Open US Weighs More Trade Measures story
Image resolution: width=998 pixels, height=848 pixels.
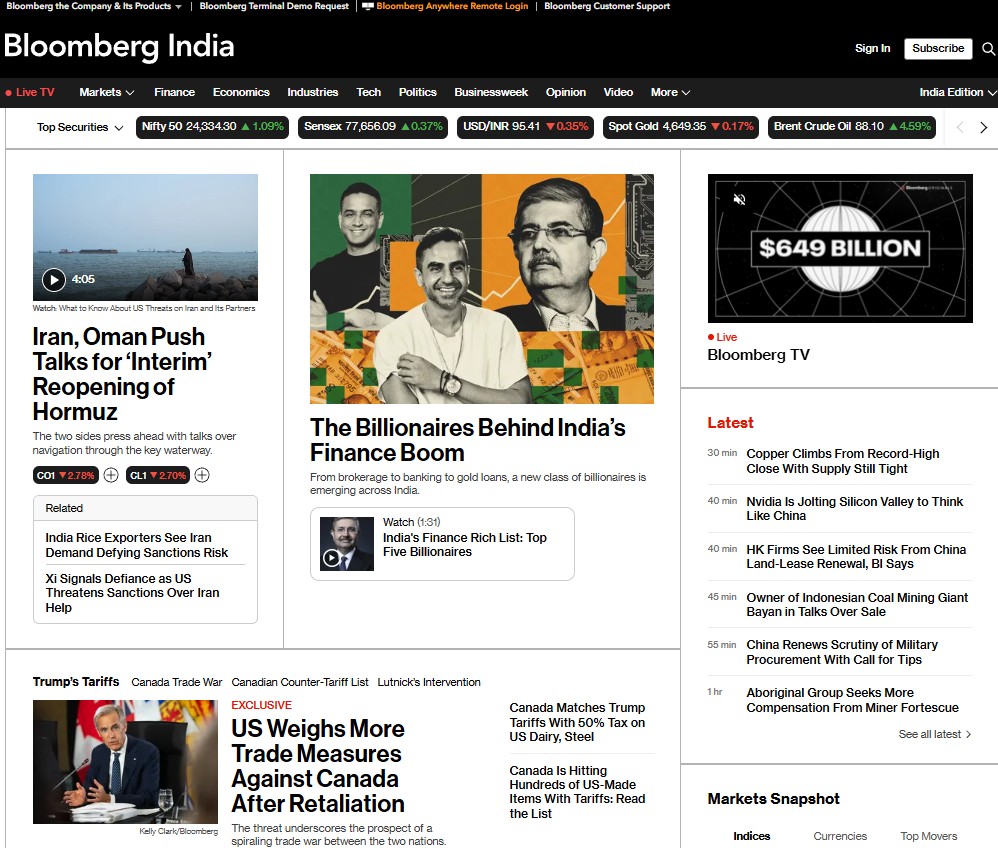[x=318, y=766]
